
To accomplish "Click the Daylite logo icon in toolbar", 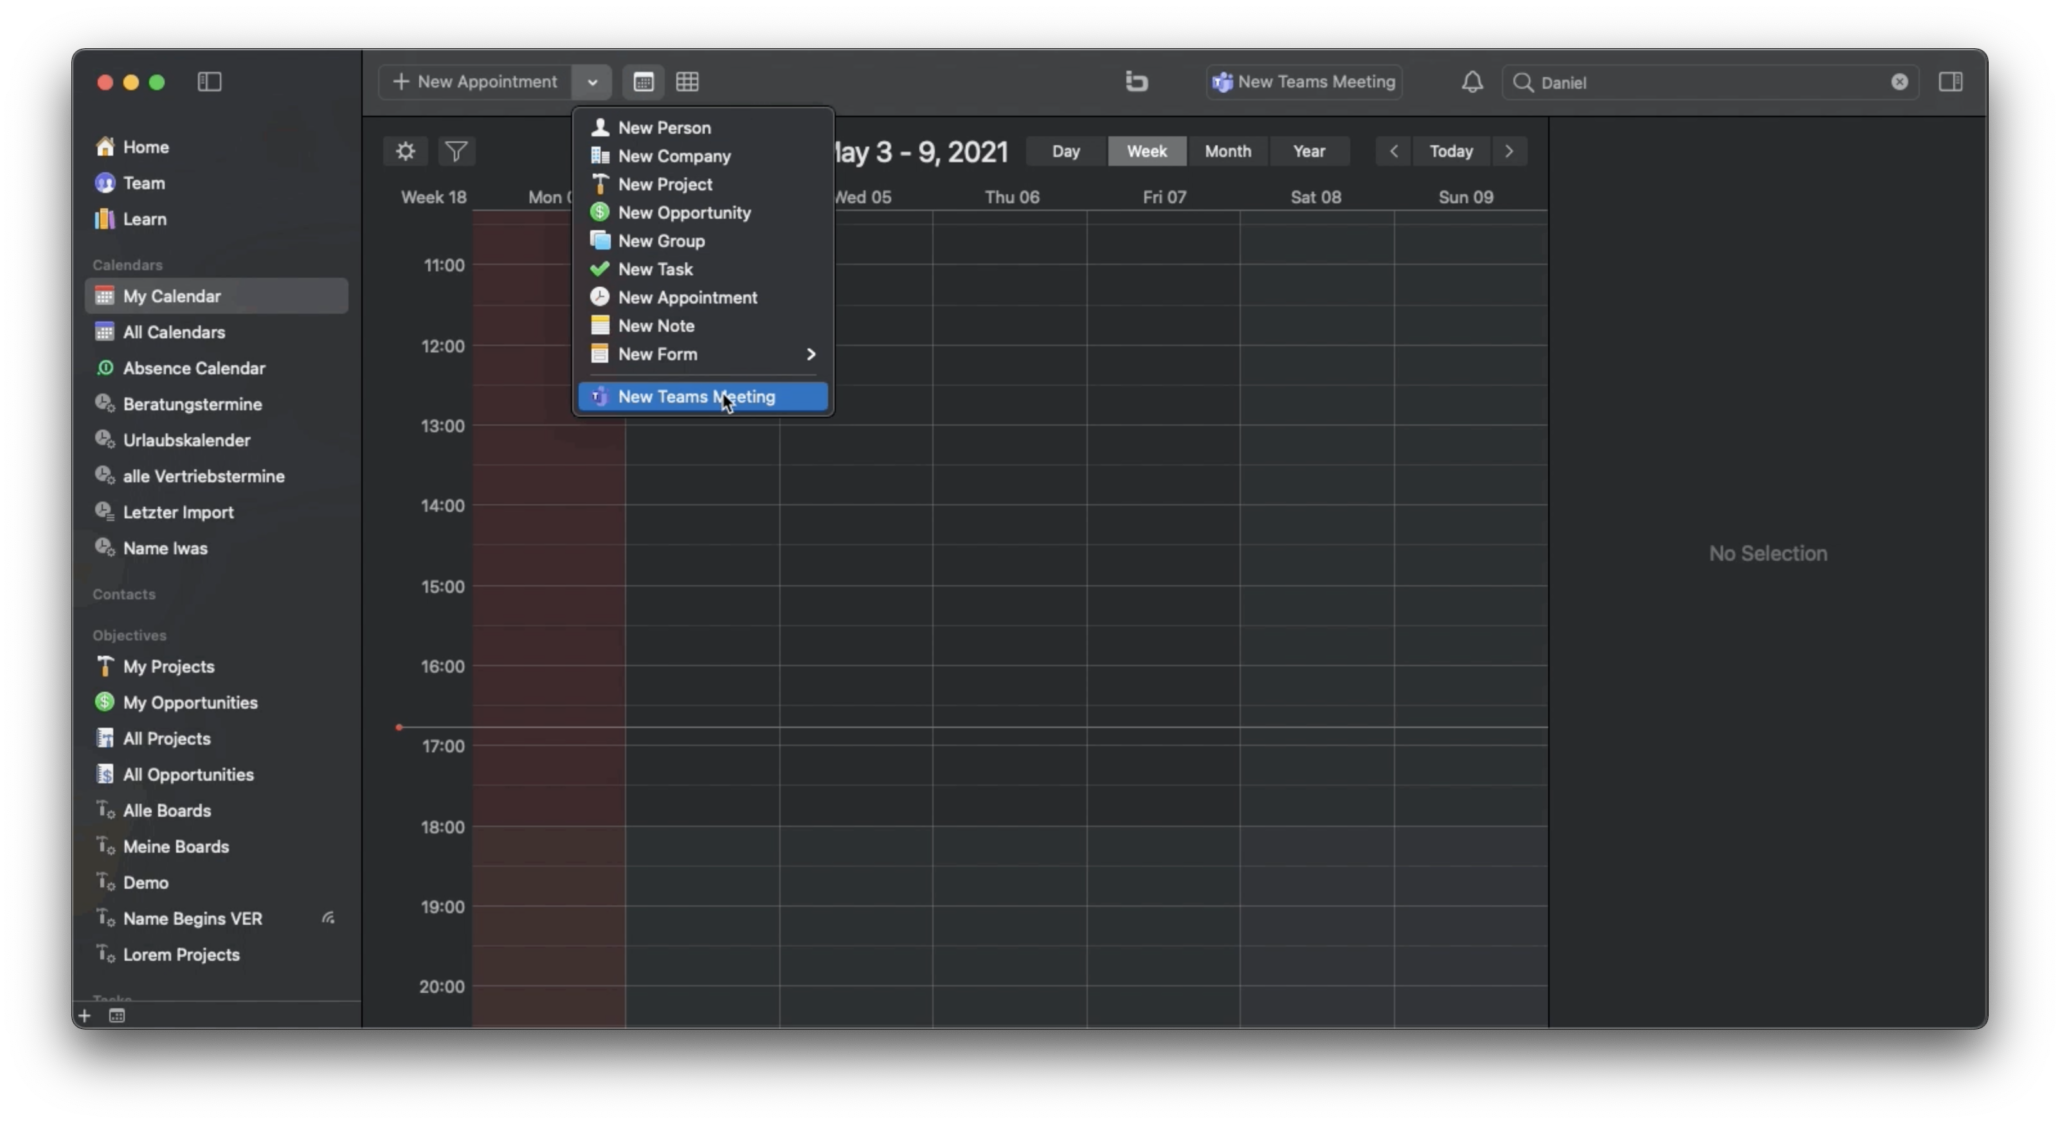I will pyautogui.click(x=1136, y=82).
